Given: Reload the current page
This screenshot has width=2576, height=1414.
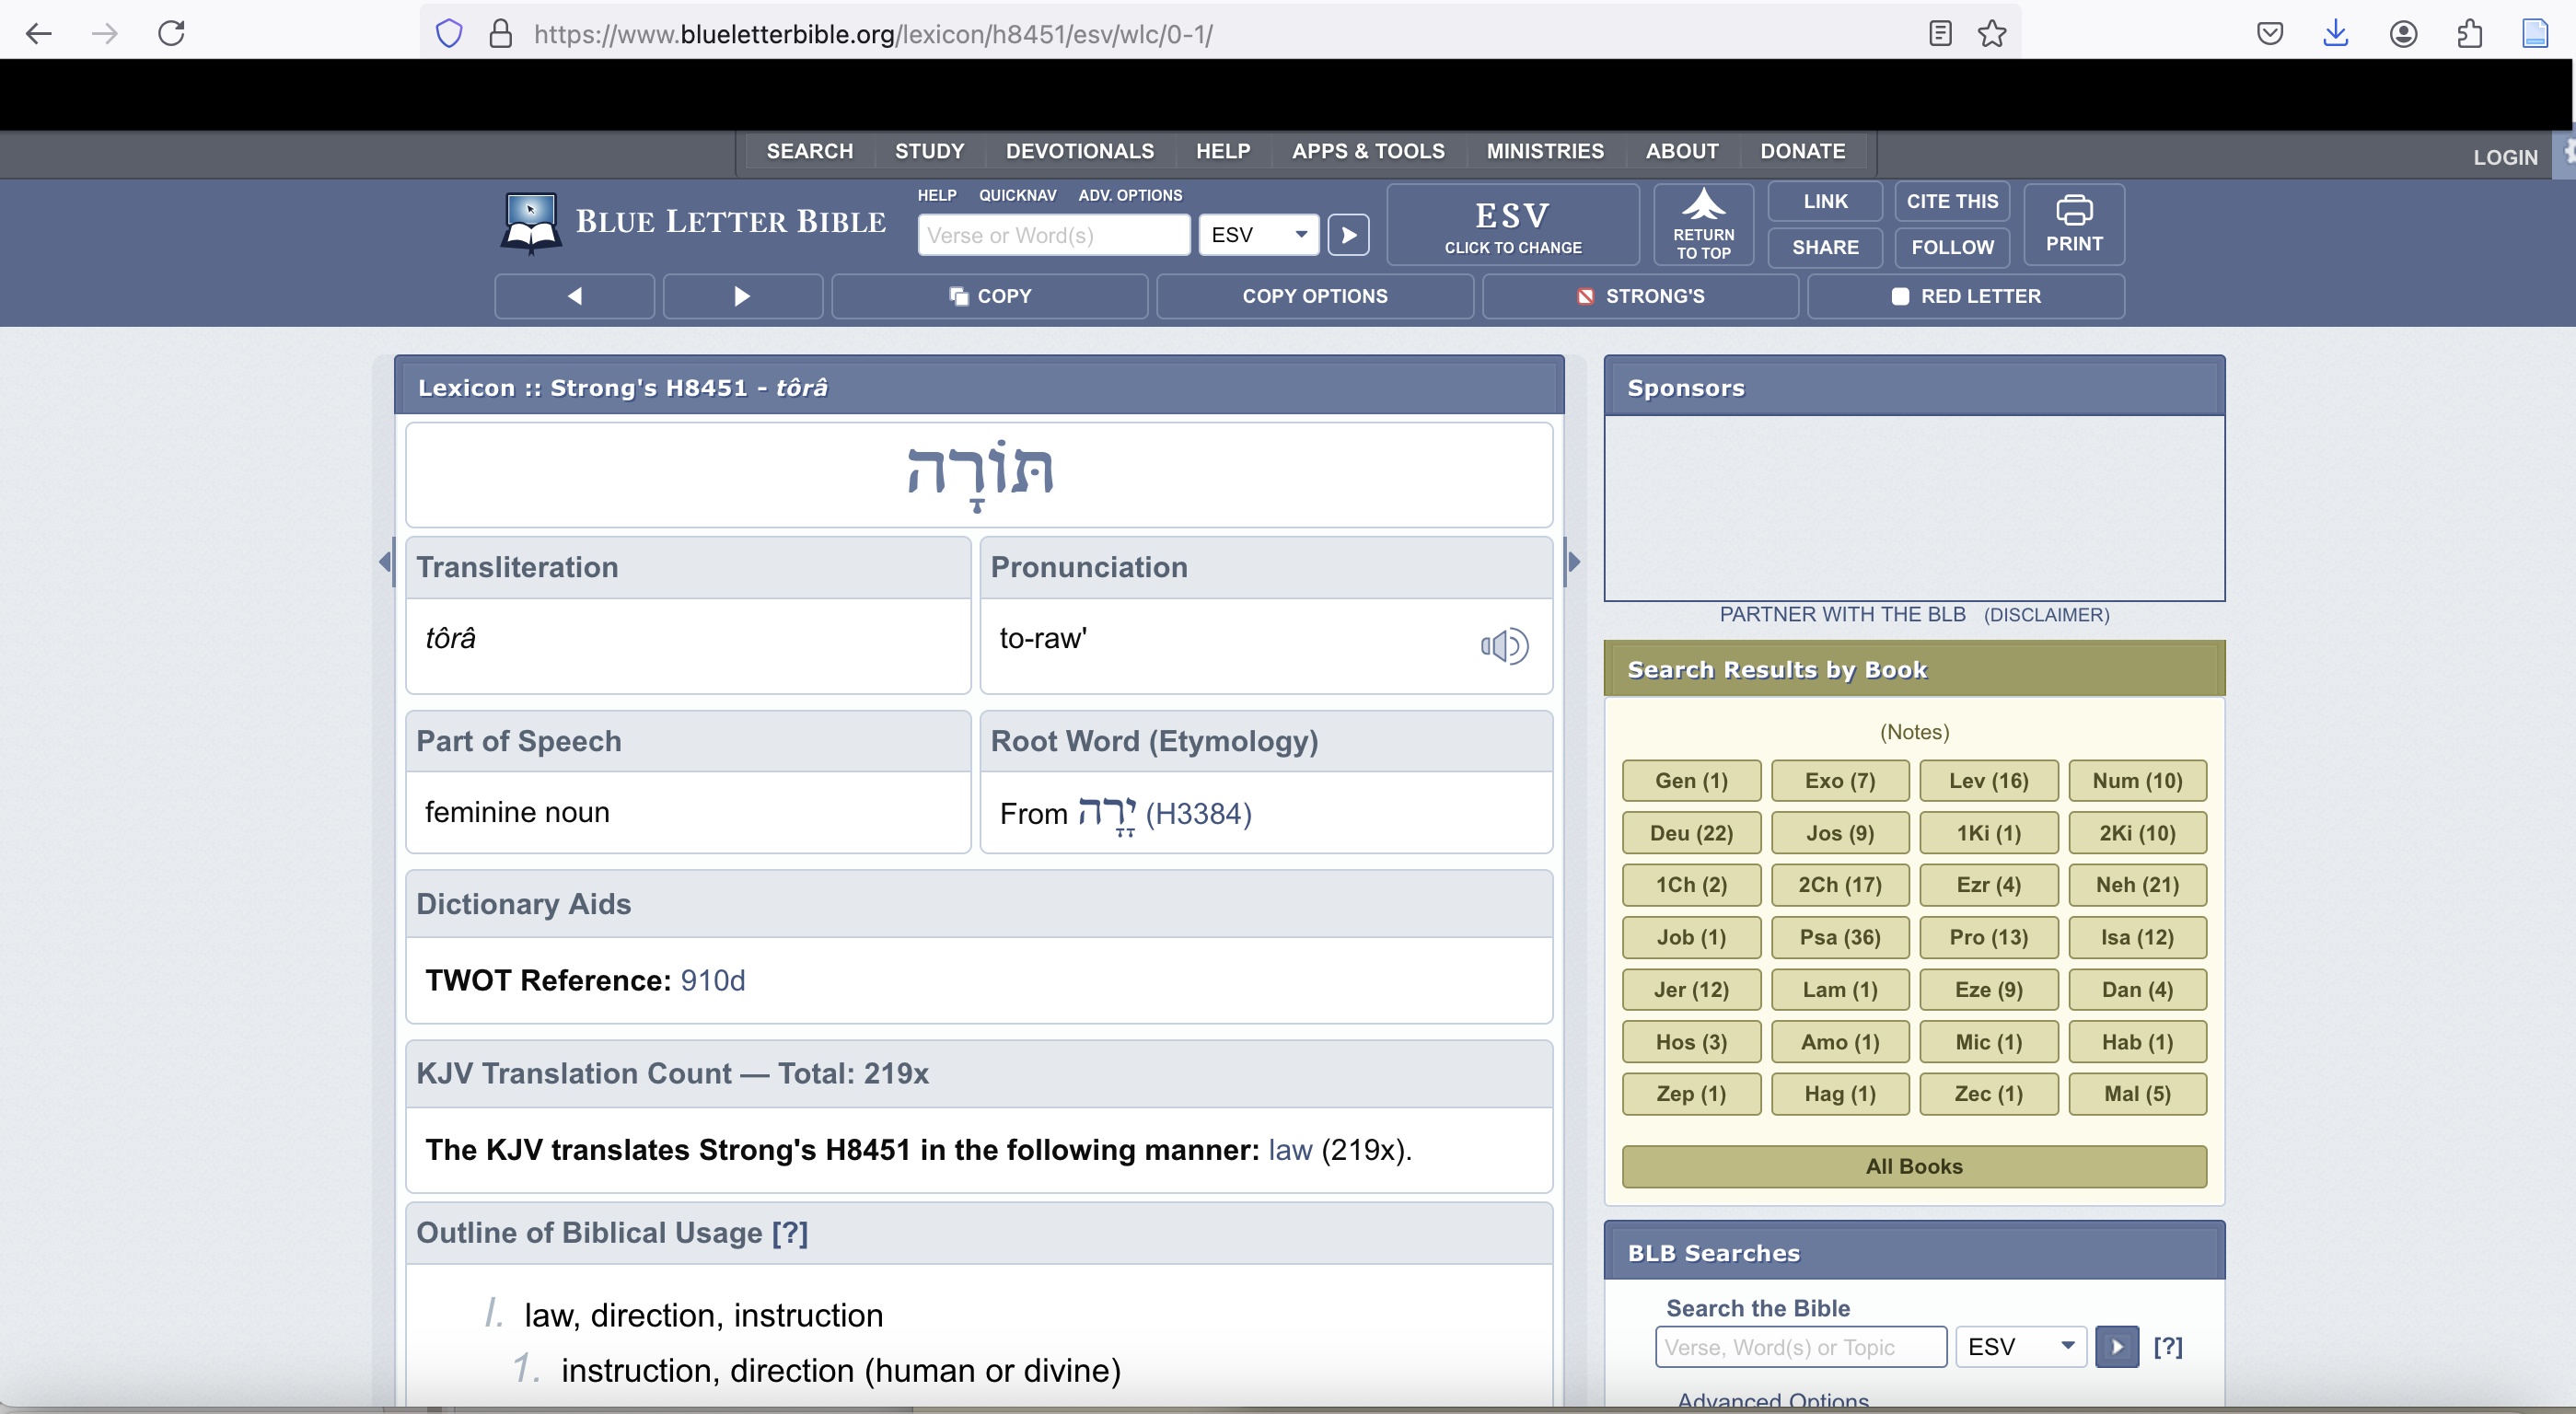Looking at the screenshot, I should 172,34.
